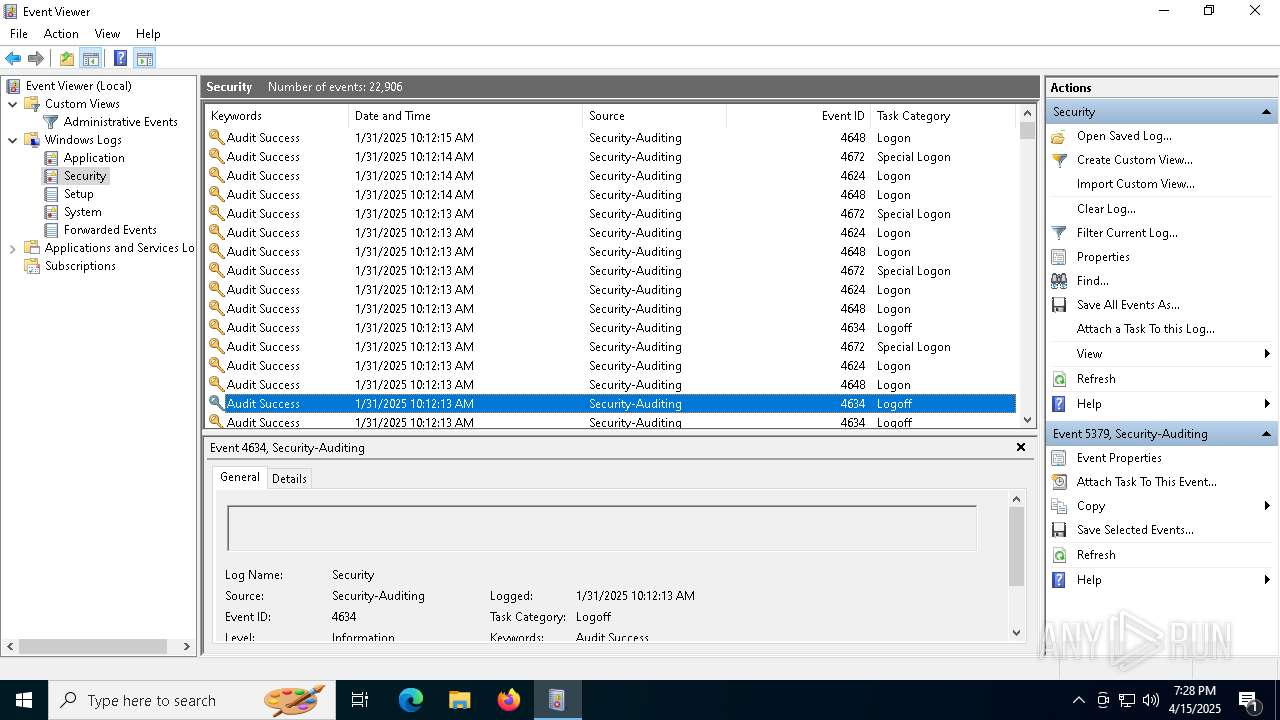The height and width of the screenshot is (720, 1280).
Task: Open the notification center icon
Action: tap(1248, 700)
